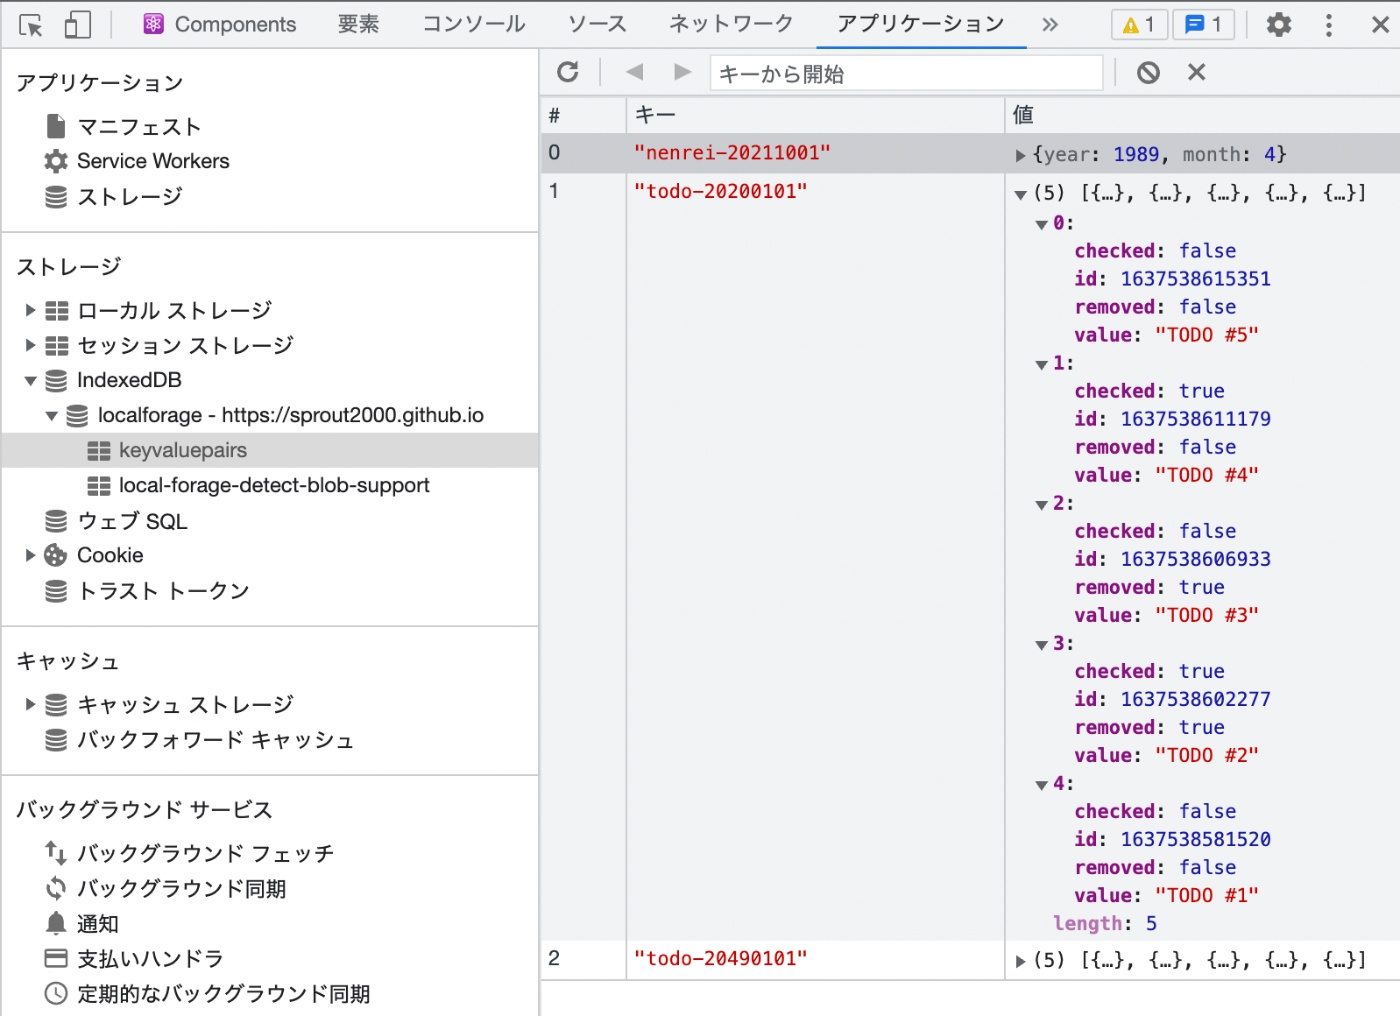Open バックグラウンド同期 service

[x=182, y=889]
